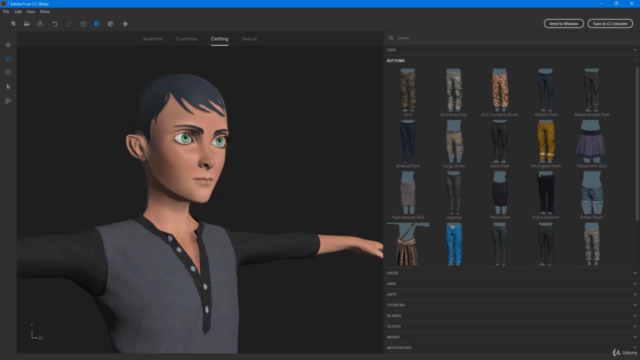This screenshot has height=360, width=640.
Task: Choose the ACU Tucked In Boots pants
Action: (500, 91)
